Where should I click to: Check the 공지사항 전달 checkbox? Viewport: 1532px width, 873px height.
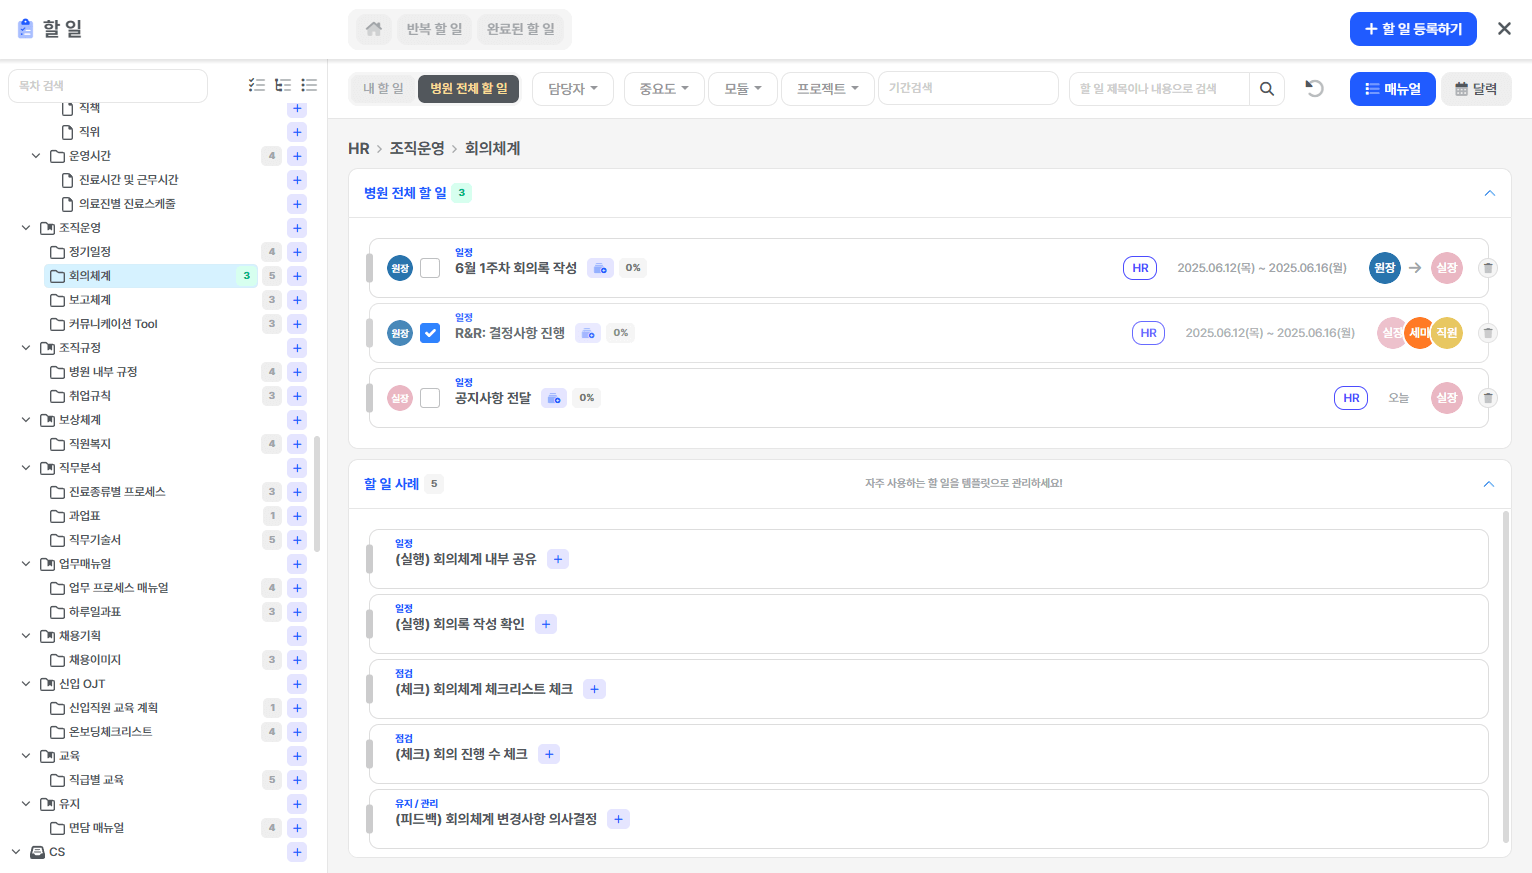[x=430, y=398]
